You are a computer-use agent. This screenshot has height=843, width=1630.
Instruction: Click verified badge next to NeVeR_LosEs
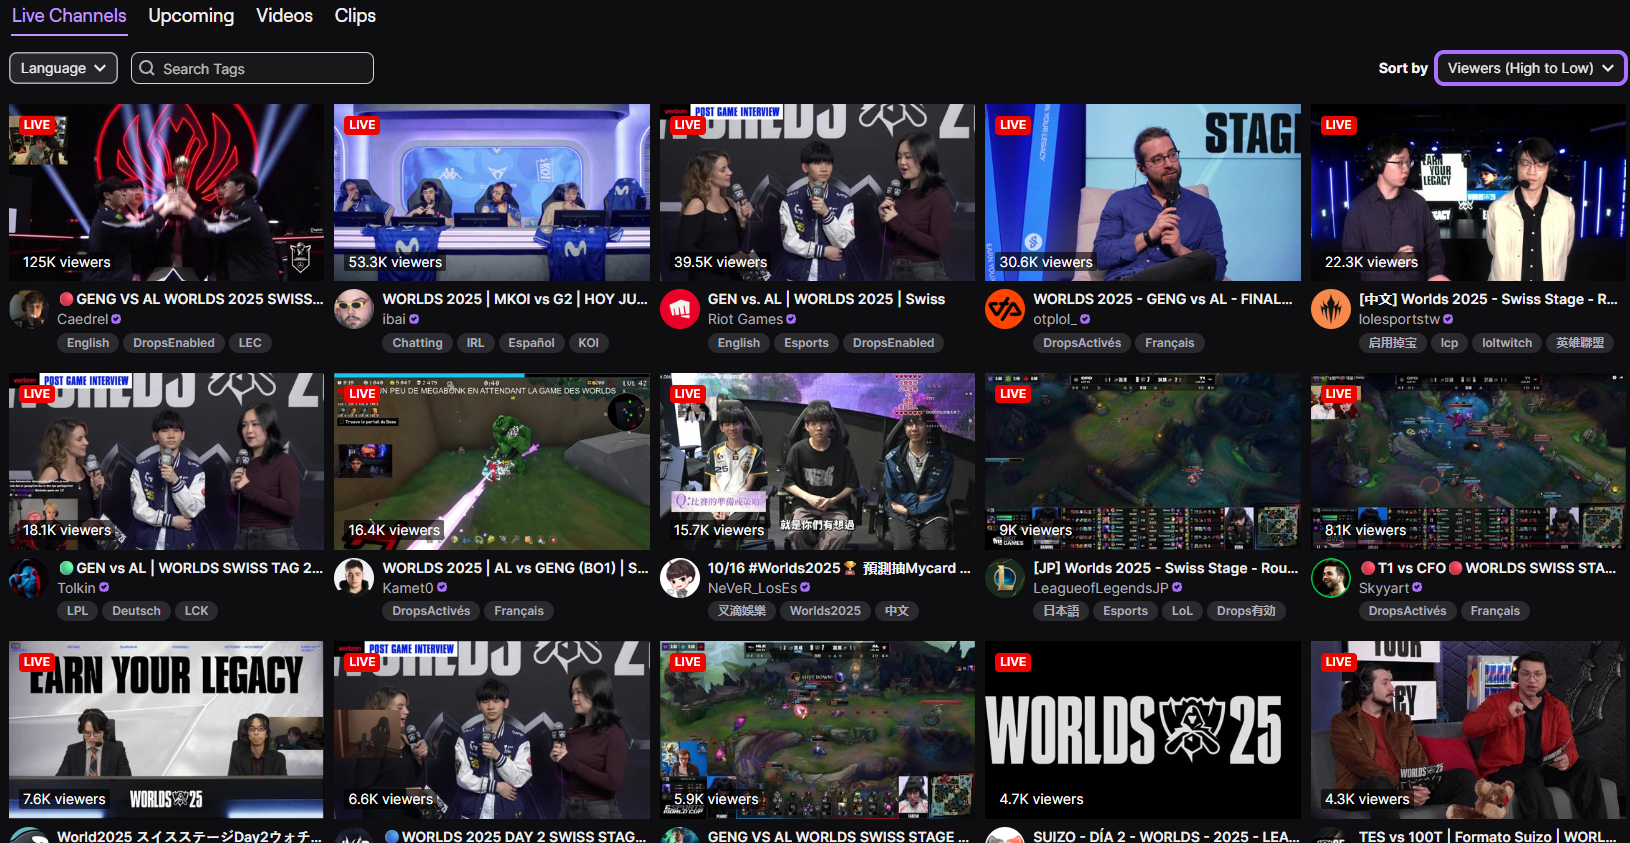click(805, 588)
